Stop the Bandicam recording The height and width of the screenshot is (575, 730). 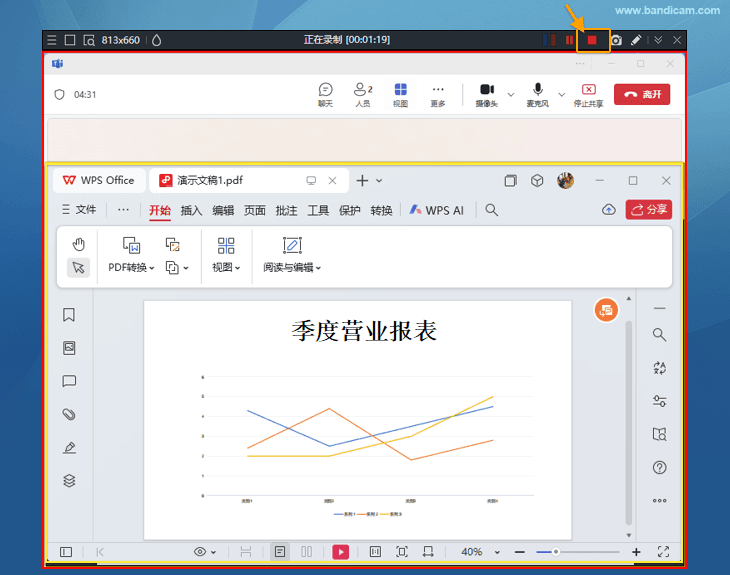click(592, 41)
